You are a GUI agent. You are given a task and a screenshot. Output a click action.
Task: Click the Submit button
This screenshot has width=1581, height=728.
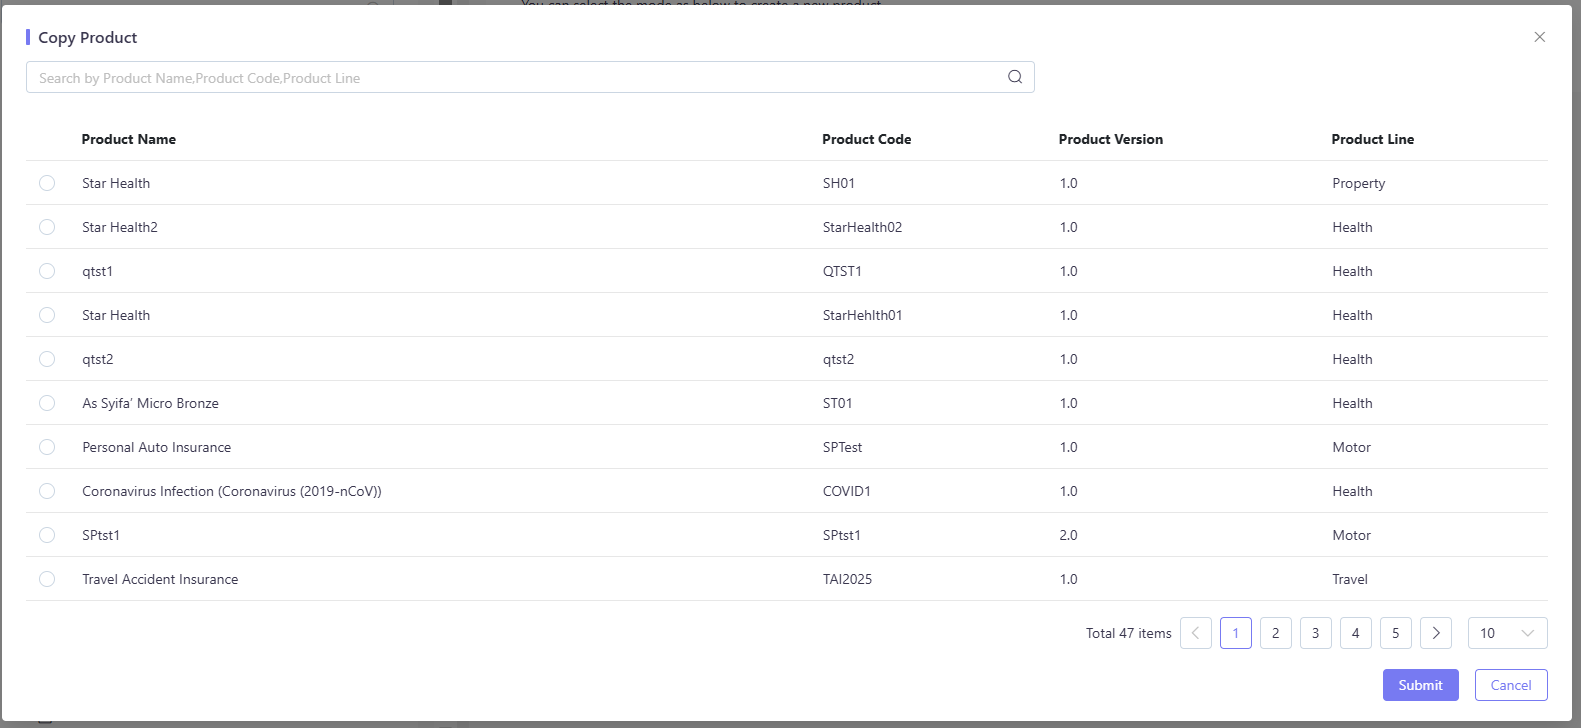pos(1421,685)
